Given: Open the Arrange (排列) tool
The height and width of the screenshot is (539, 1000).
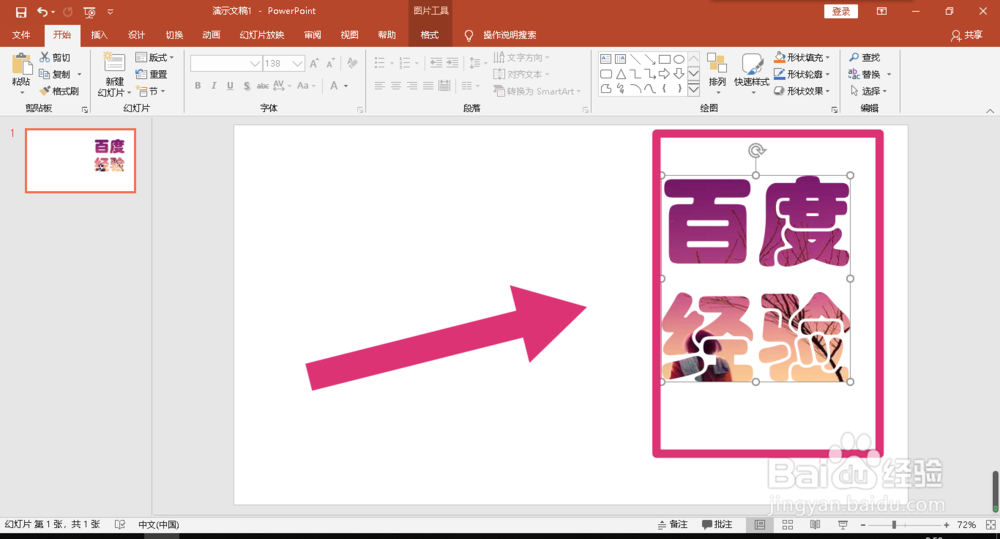Looking at the screenshot, I should (717, 74).
